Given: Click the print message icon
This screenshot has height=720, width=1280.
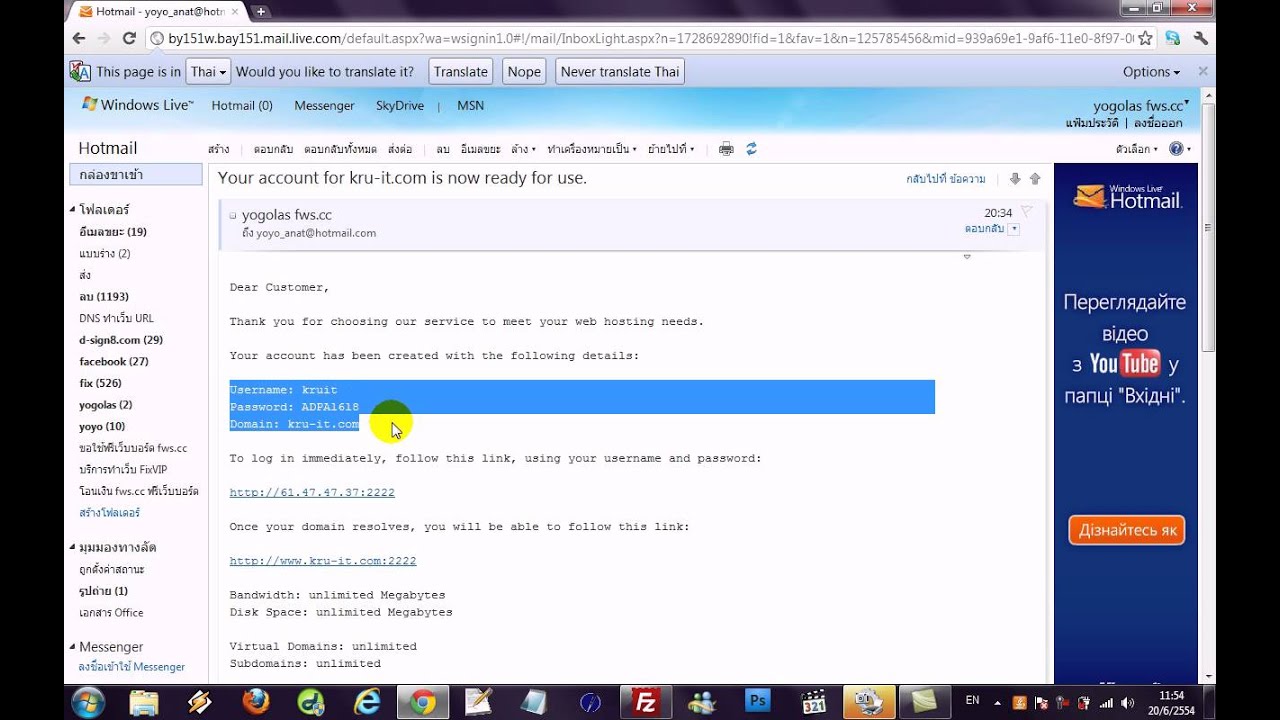Looking at the screenshot, I should [x=726, y=149].
